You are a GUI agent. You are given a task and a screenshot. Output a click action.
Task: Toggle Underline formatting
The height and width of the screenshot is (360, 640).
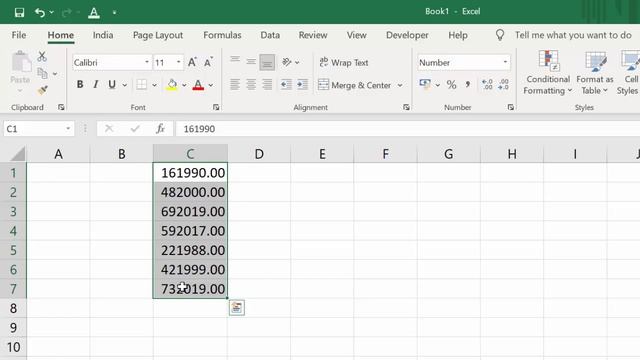click(x=111, y=84)
